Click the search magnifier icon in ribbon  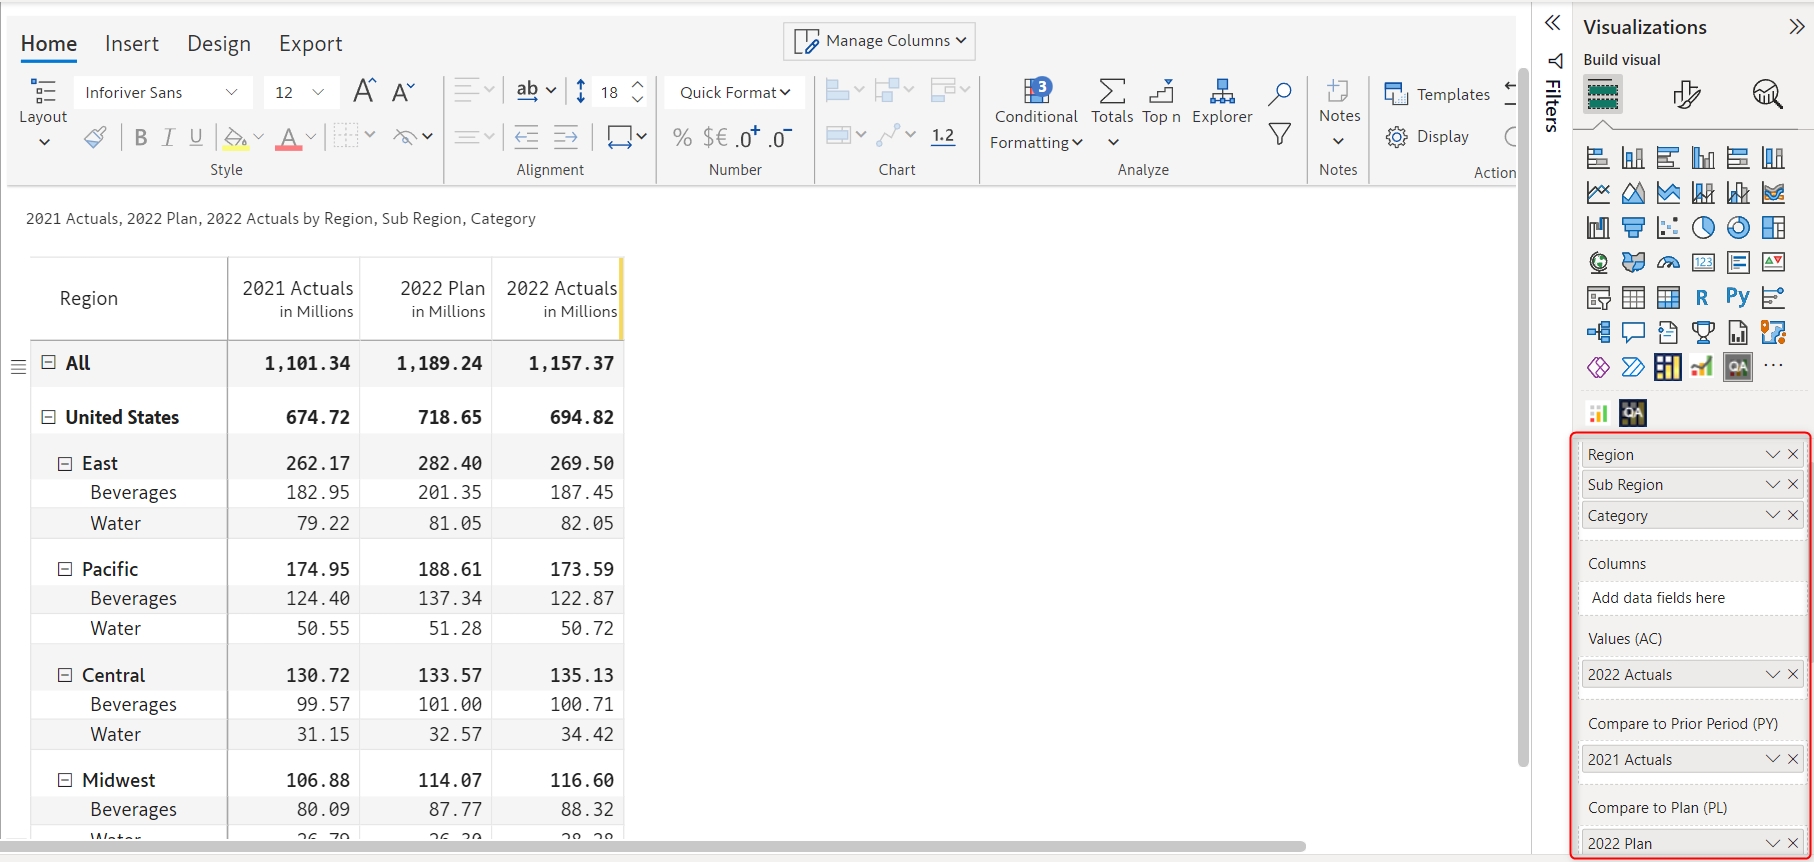click(1279, 94)
